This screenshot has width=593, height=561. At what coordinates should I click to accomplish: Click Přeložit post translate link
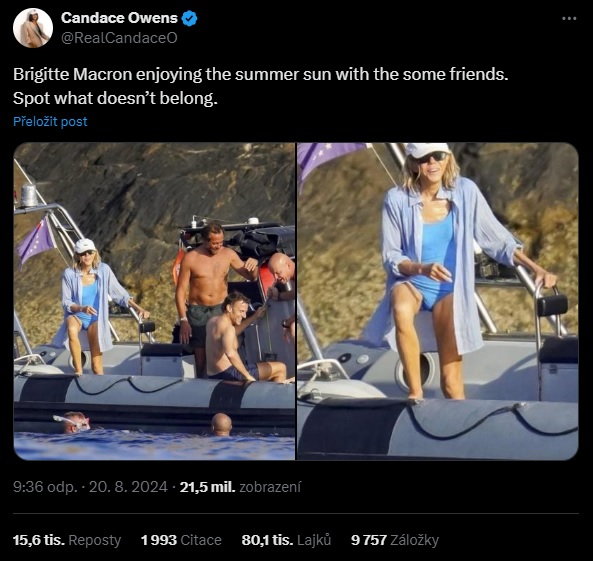[50, 121]
